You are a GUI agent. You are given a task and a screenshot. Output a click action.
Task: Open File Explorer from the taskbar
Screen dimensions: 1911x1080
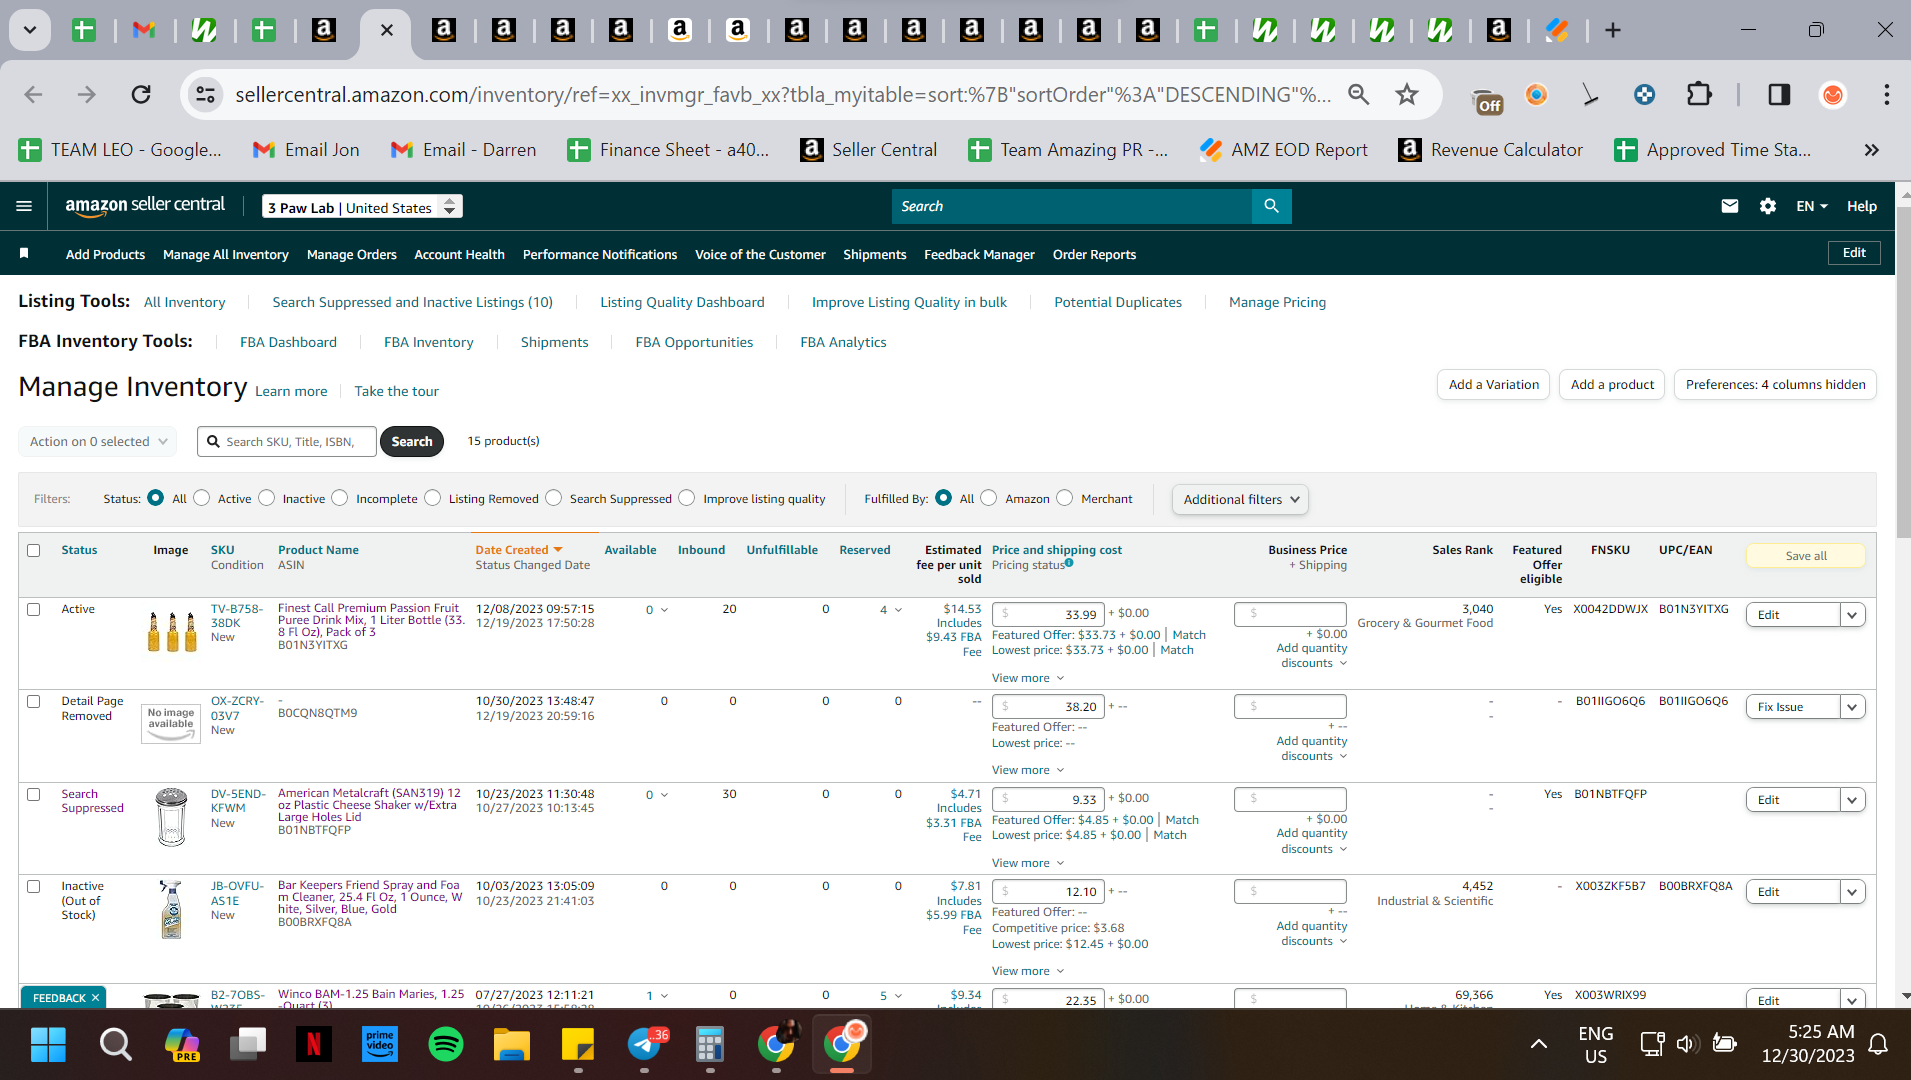[x=512, y=1045]
